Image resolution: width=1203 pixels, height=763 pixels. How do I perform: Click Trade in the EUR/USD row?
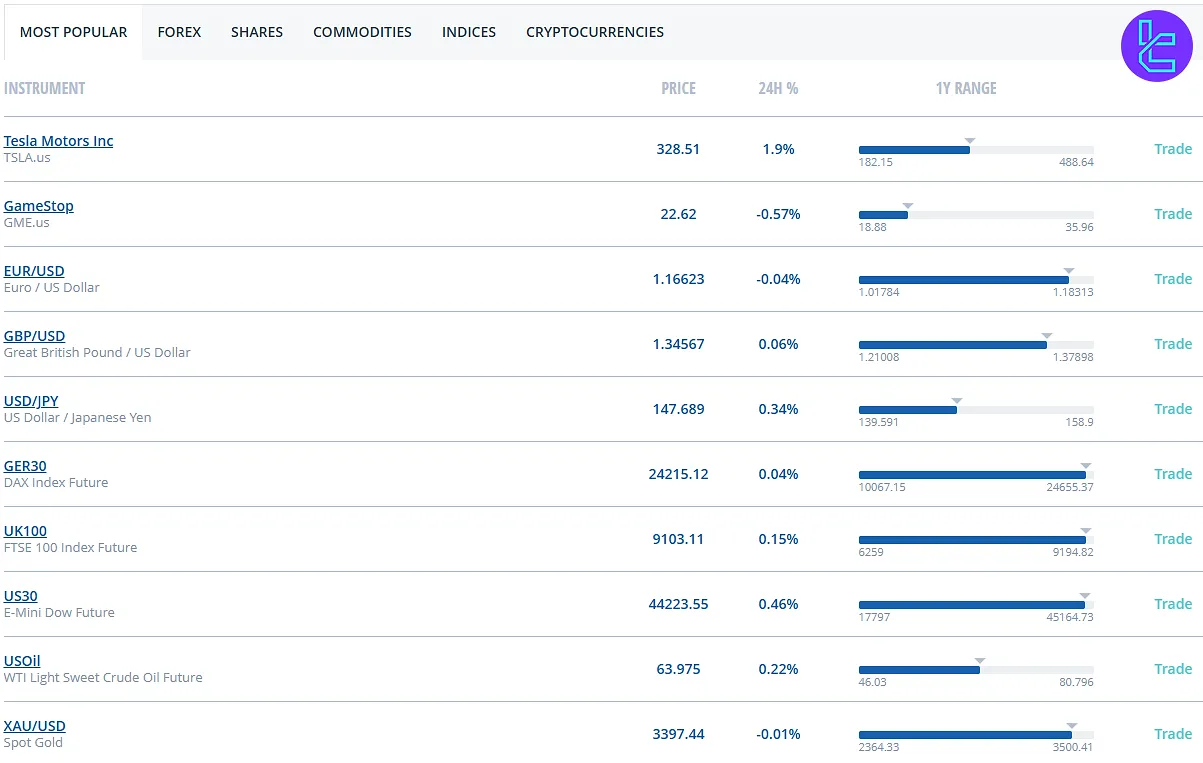tap(1173, 279)
